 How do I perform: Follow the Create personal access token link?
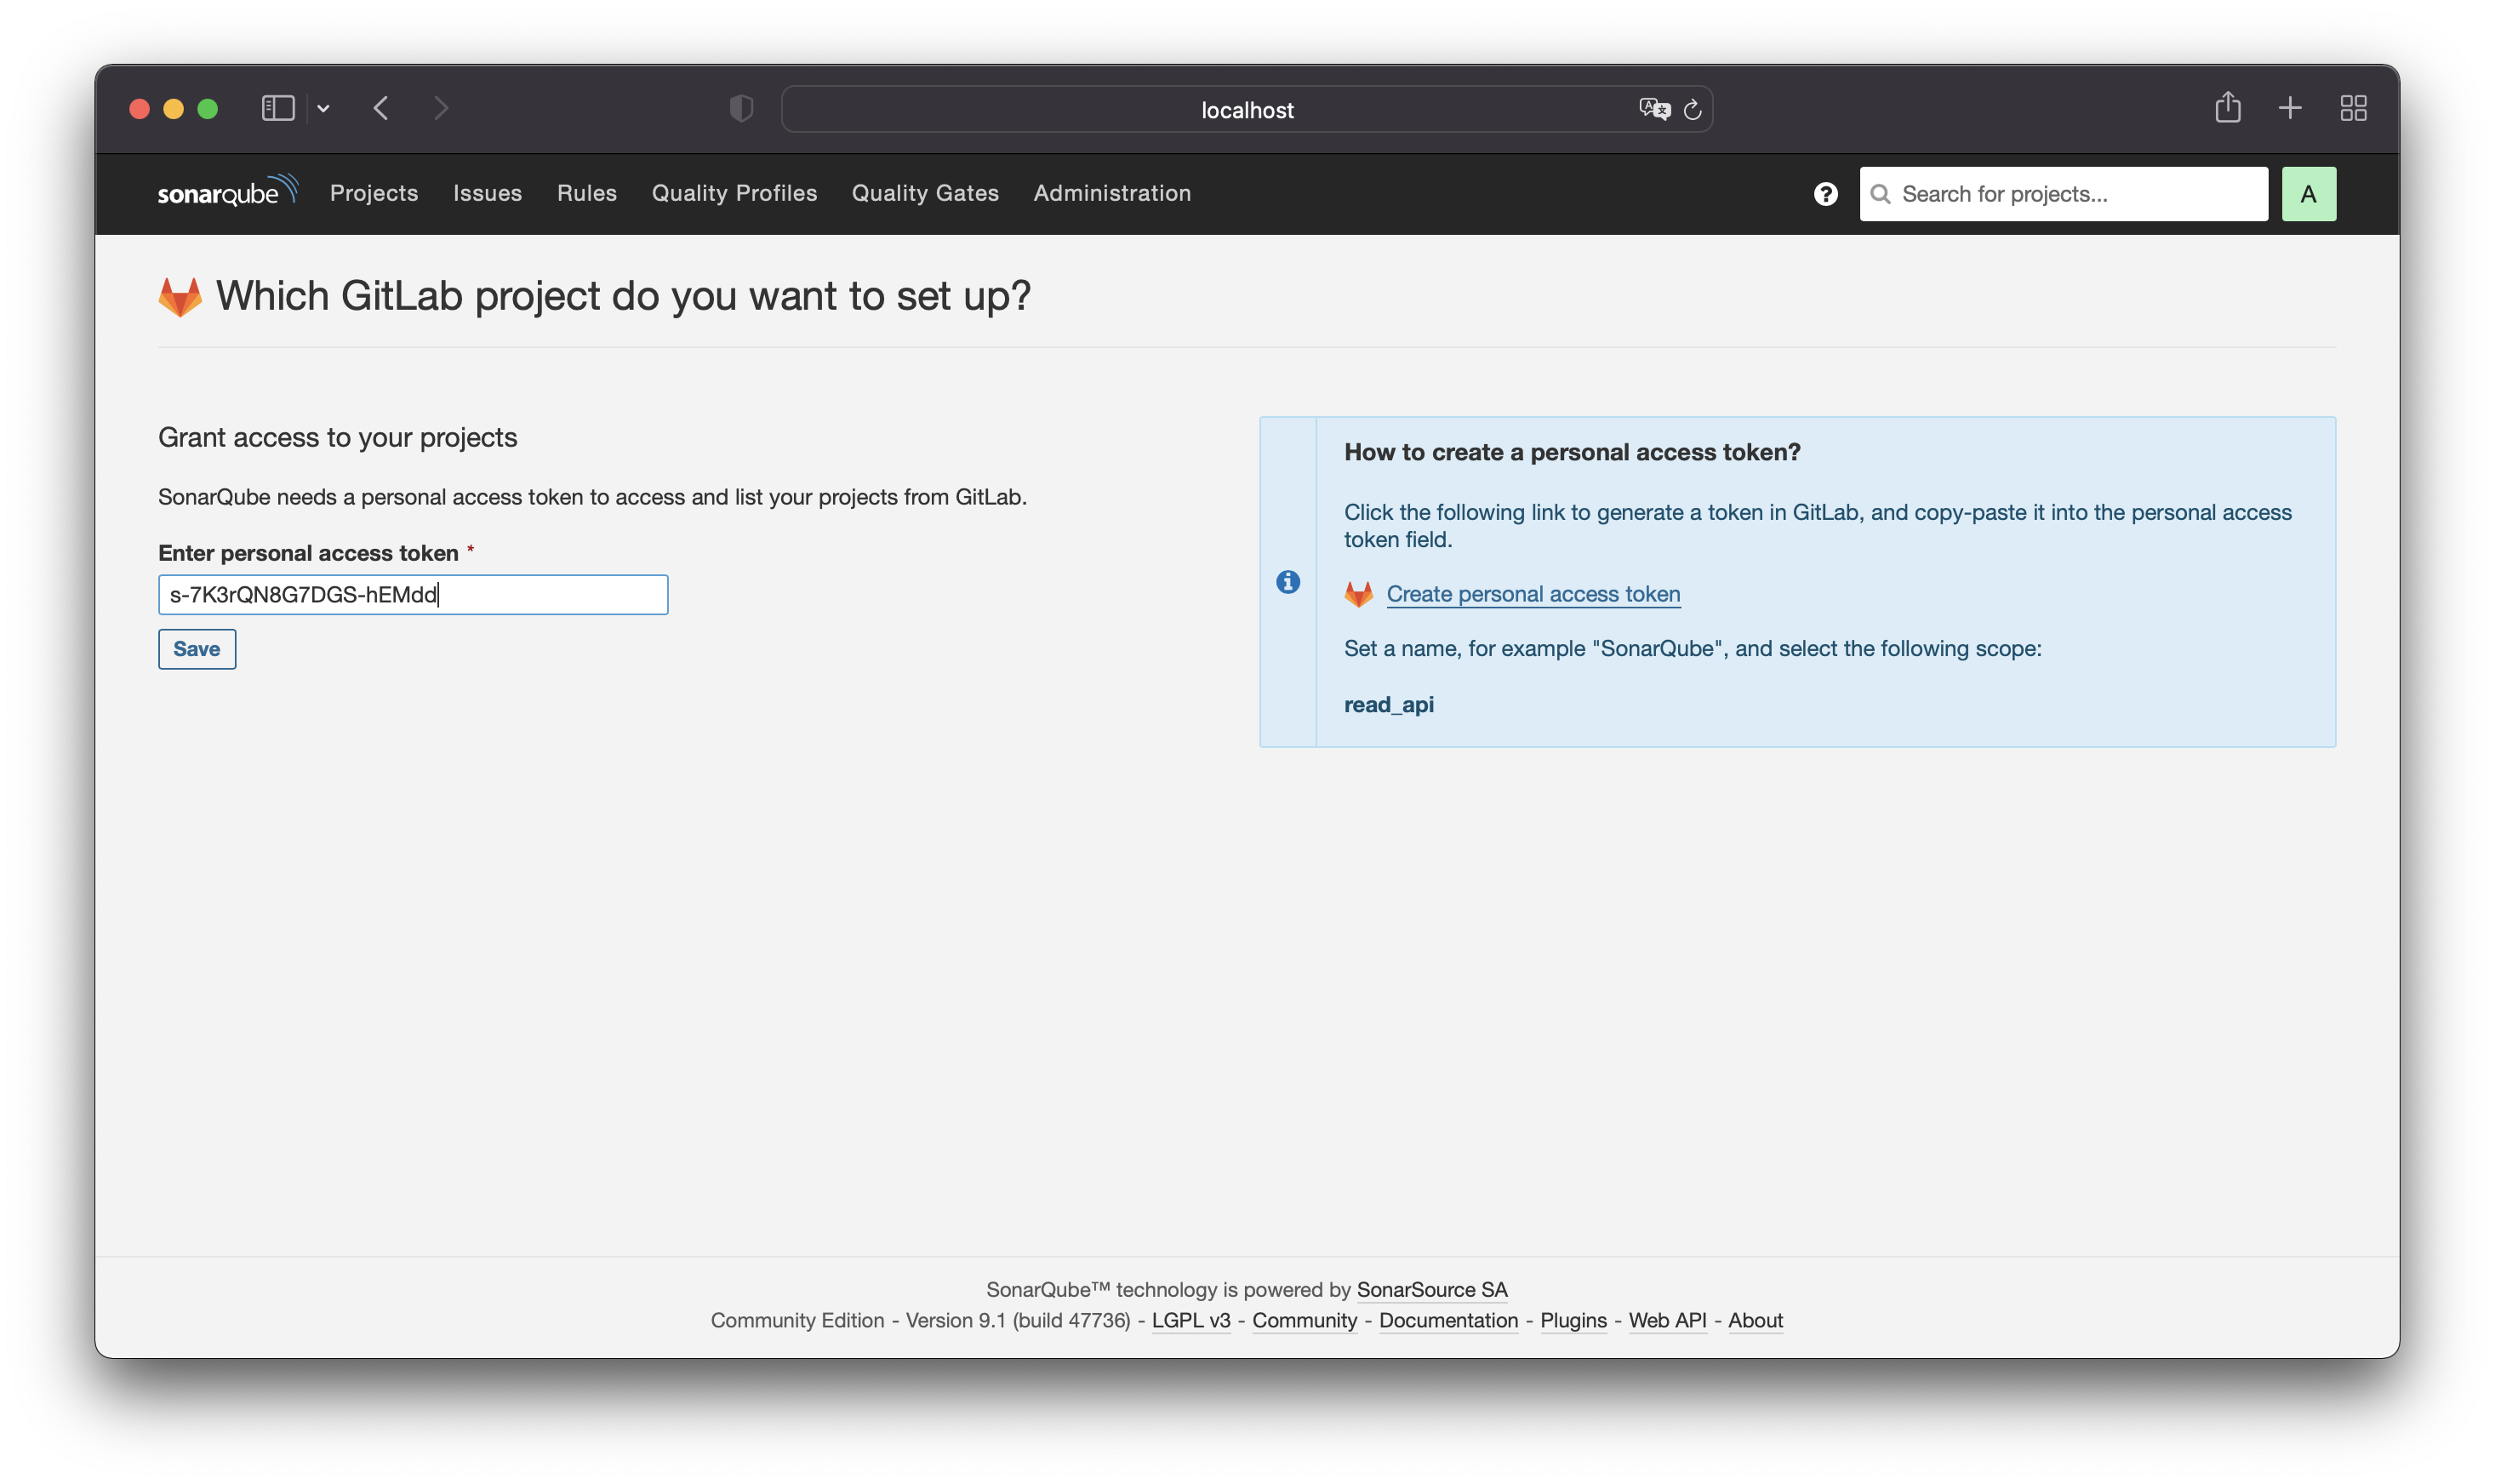point(1532,594)
